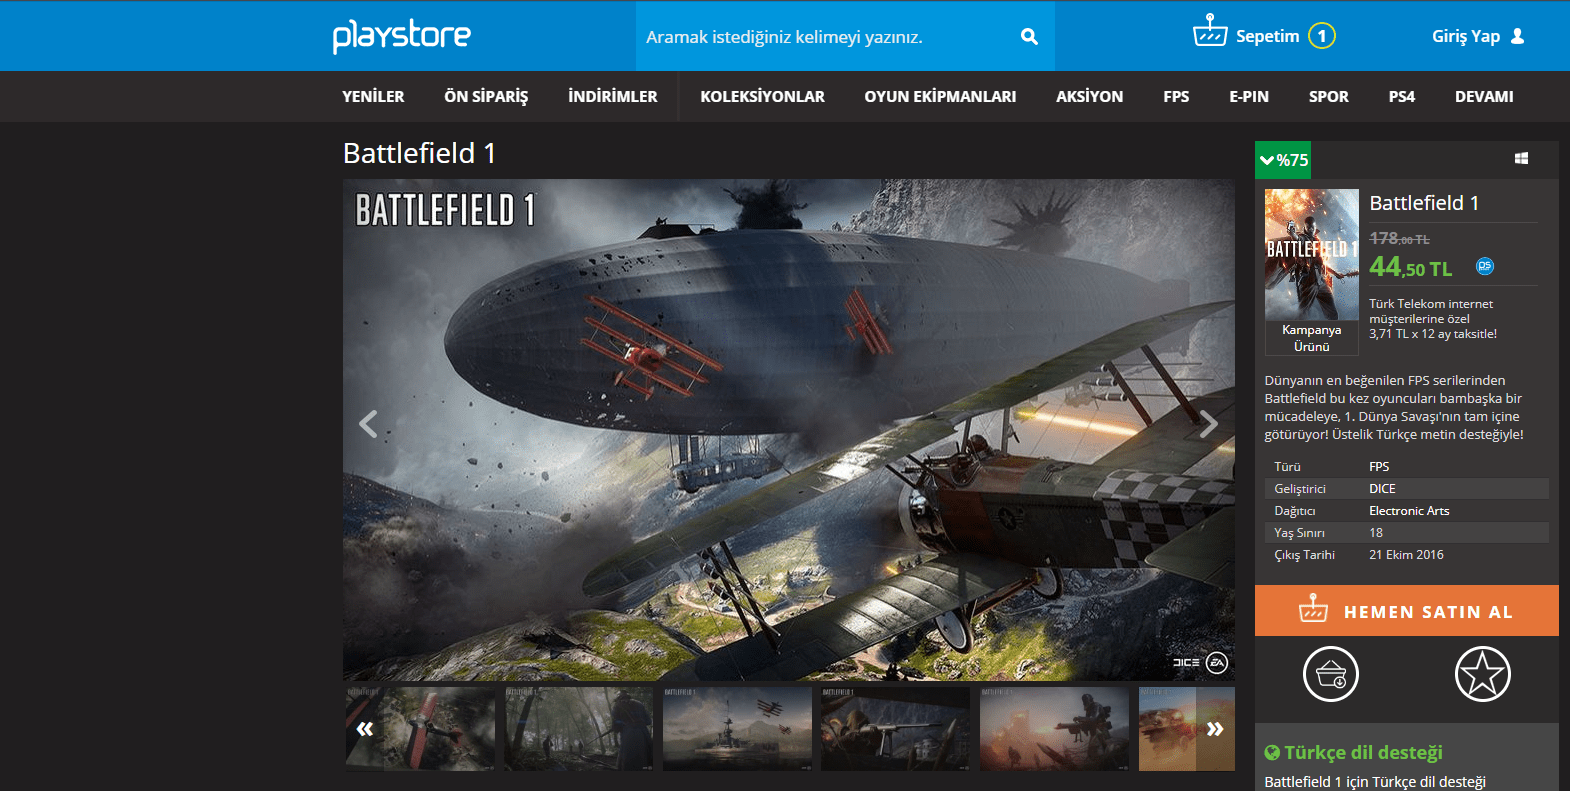Select the discounted price 44,50 TL
This screenshot has height=791, width=1570.
pyautogui.click(x=1410, y=267)
